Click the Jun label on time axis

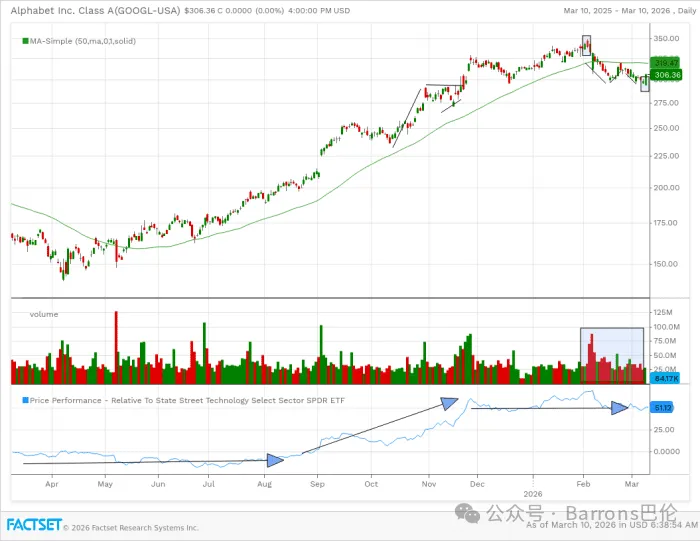pyautogui.click(x=158, y=484)
